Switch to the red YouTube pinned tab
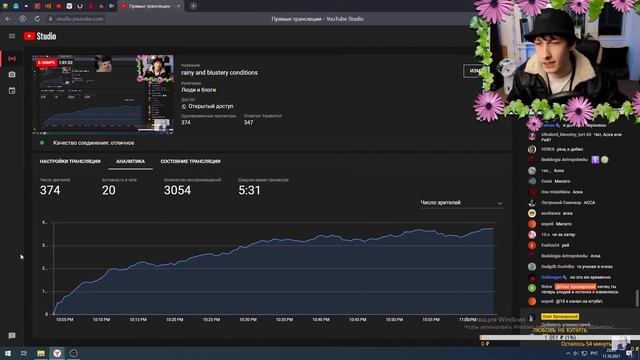640x360 pixels. pyautogui.click(x=58, y=6)
